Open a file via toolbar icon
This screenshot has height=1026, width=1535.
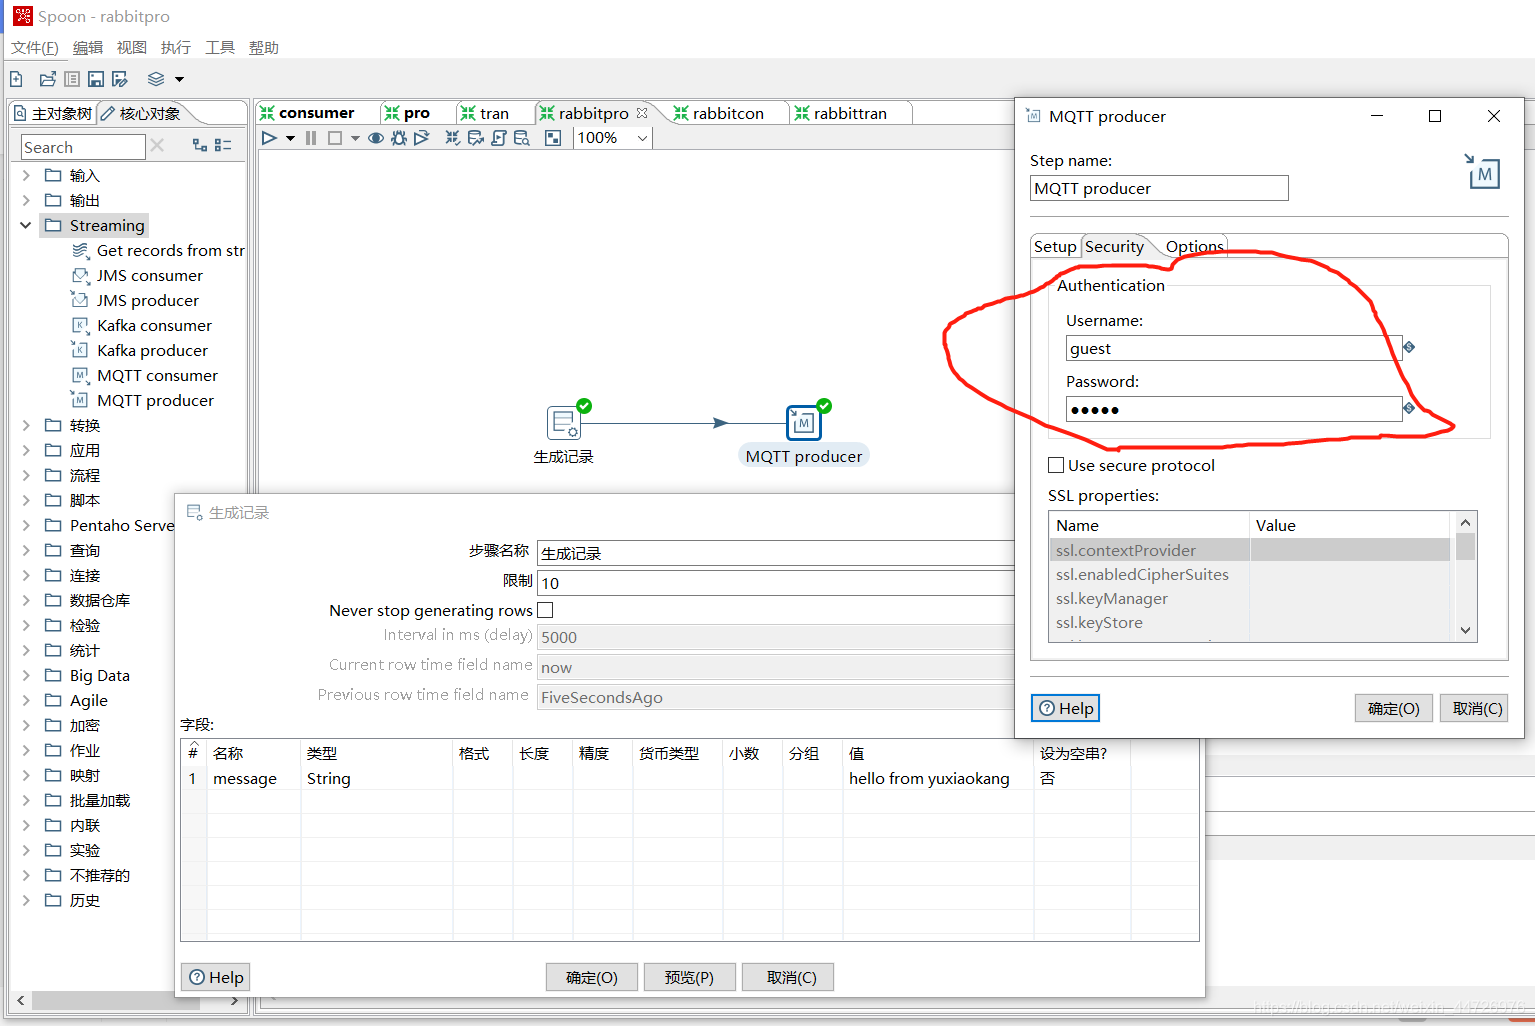[47, 79]
